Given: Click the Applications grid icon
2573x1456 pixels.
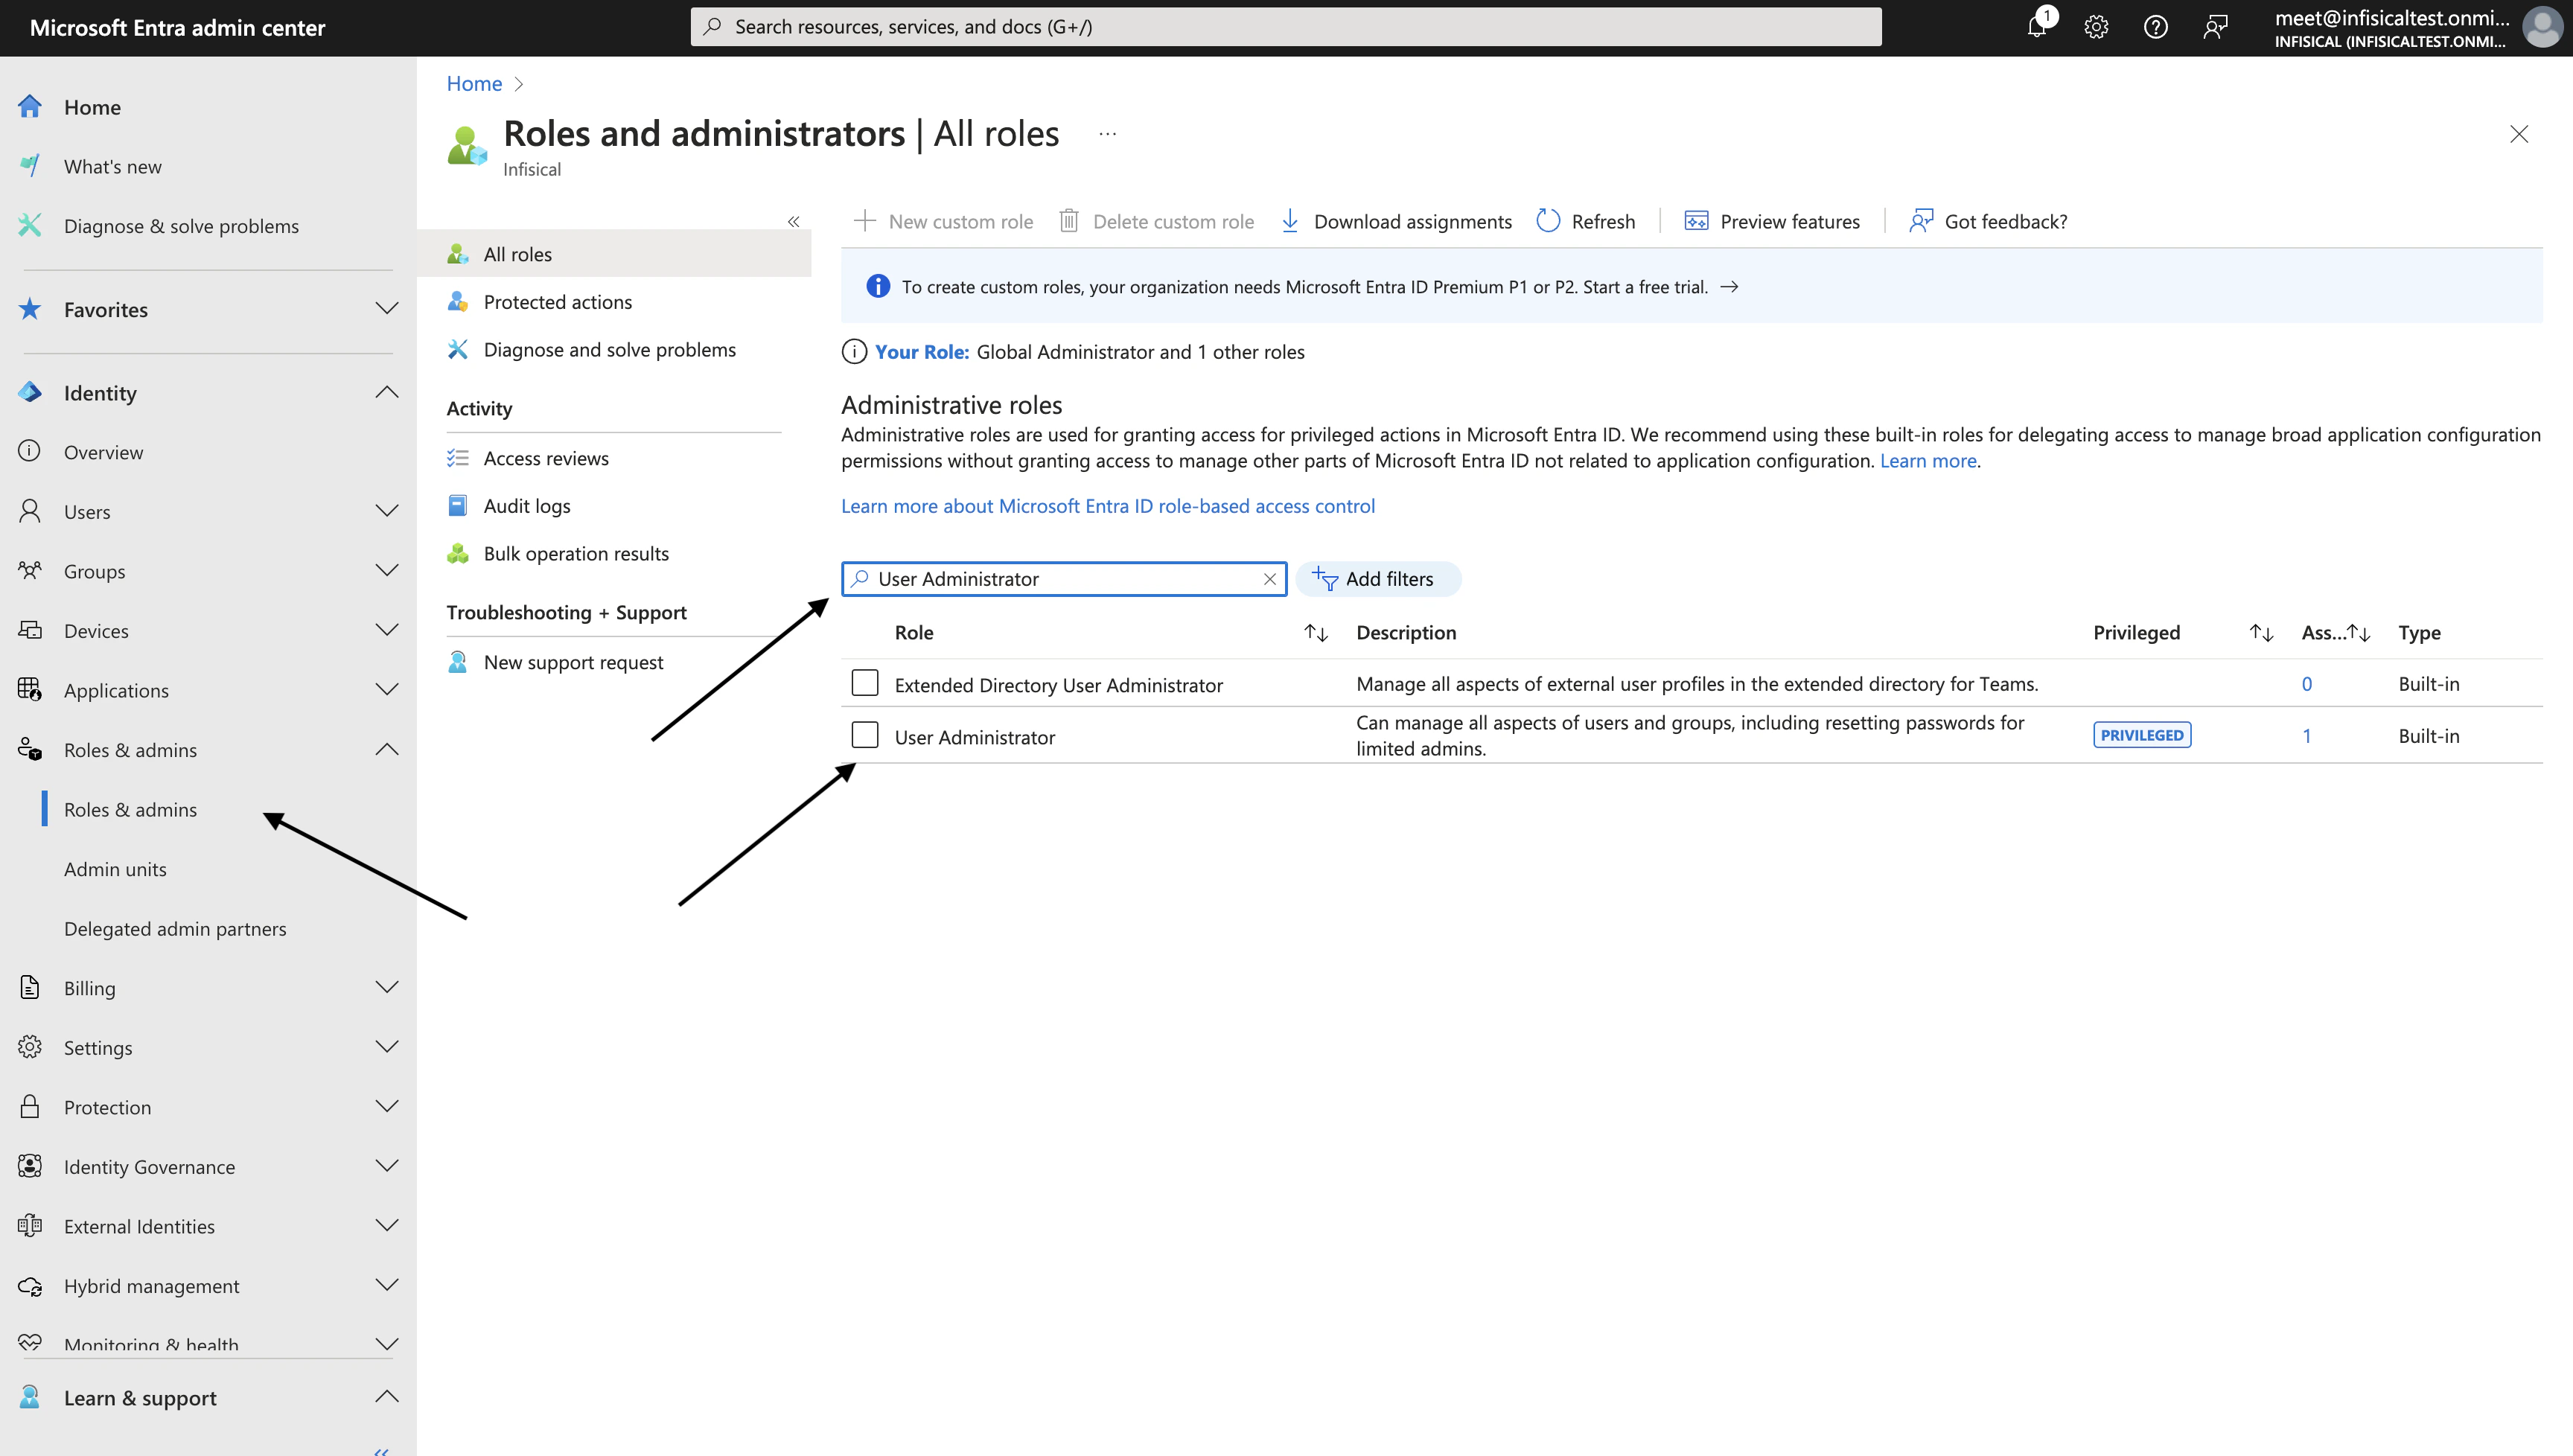Looking at the screenshot, I should [x=30, y=689].
